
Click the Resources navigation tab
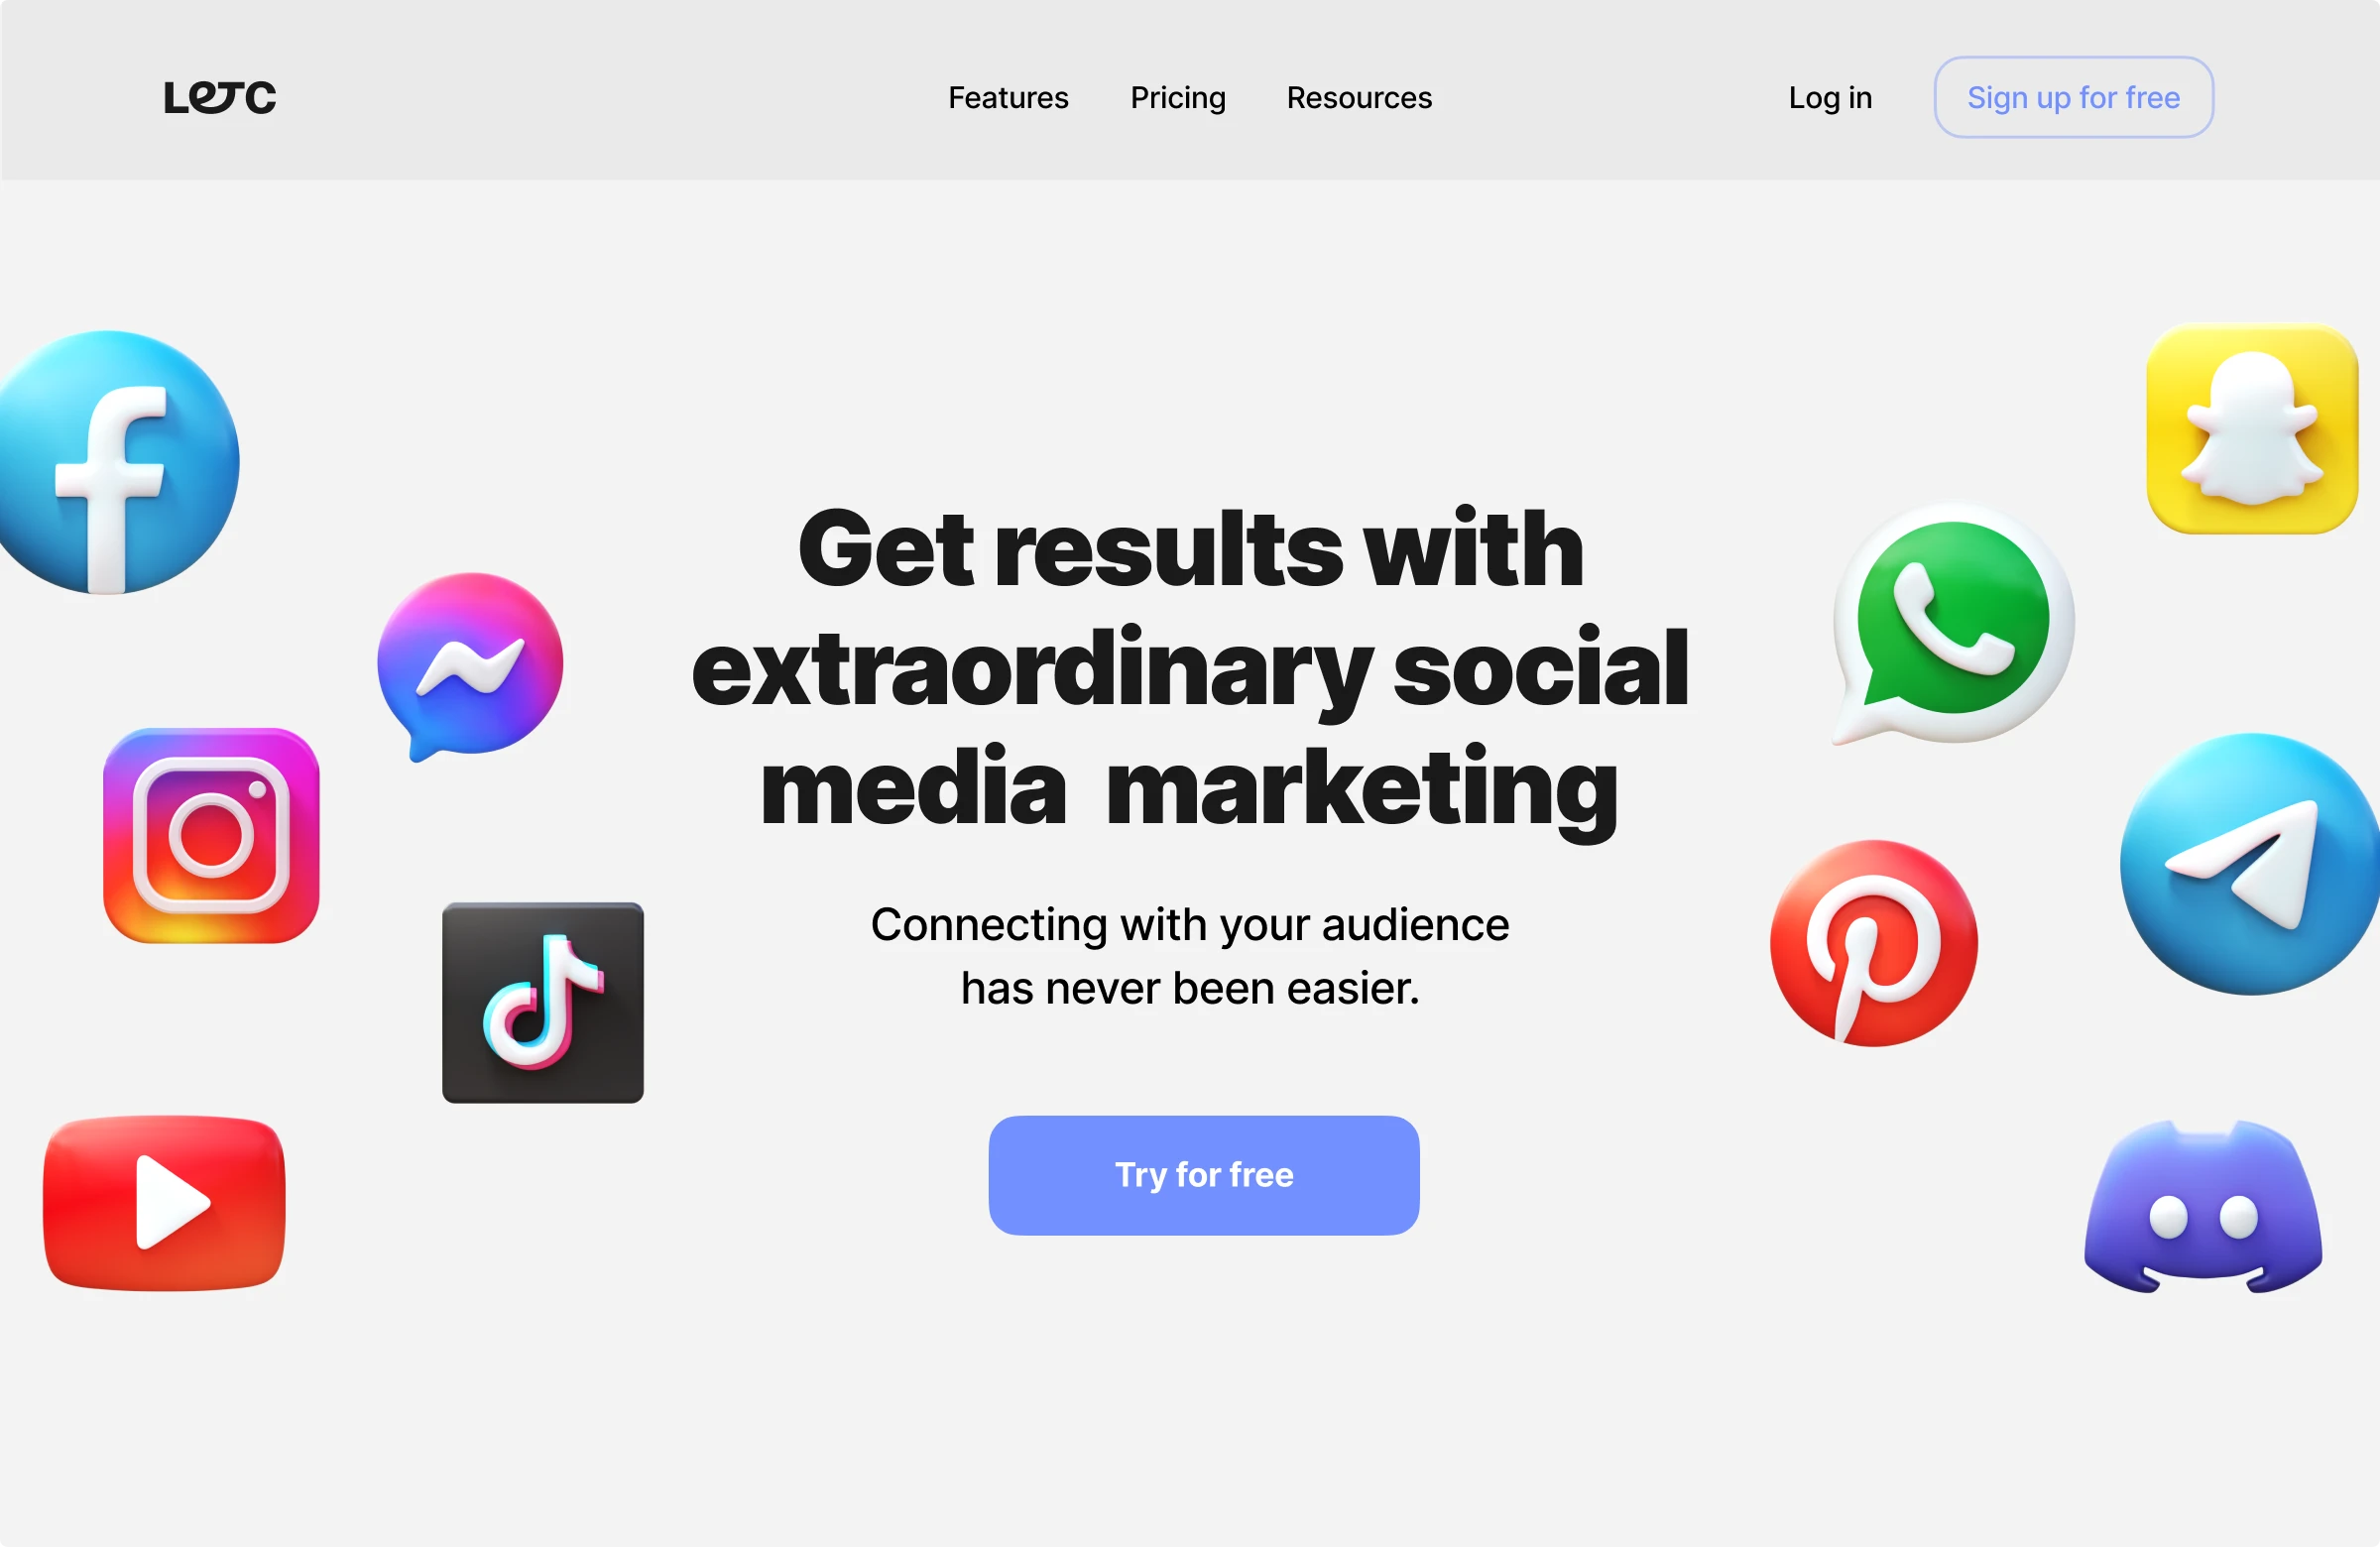pyautogui.click(x=1359, y=95)
